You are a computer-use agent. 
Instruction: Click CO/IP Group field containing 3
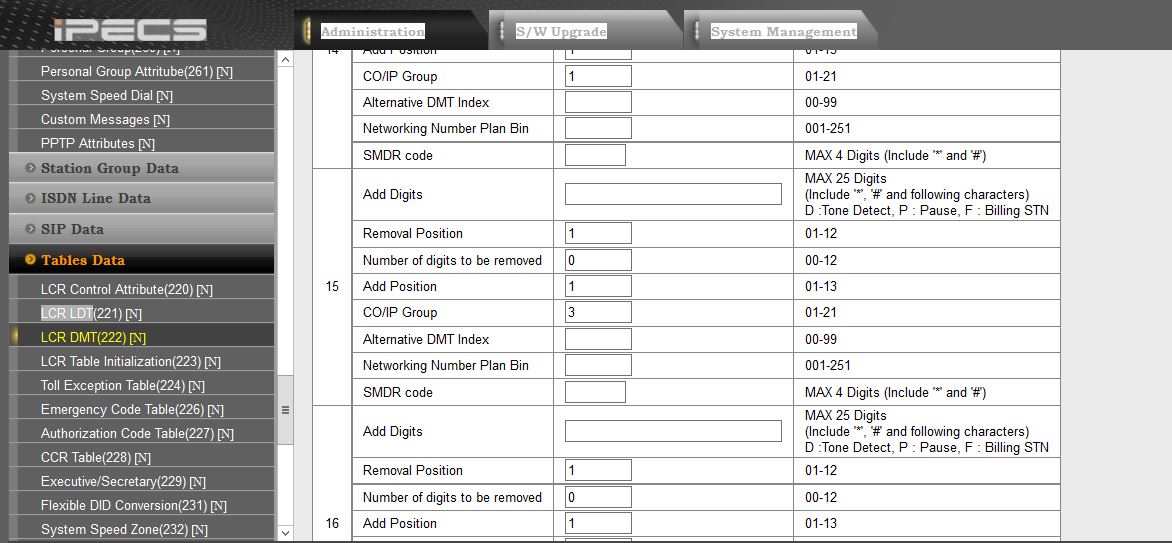tap(598, 313)
